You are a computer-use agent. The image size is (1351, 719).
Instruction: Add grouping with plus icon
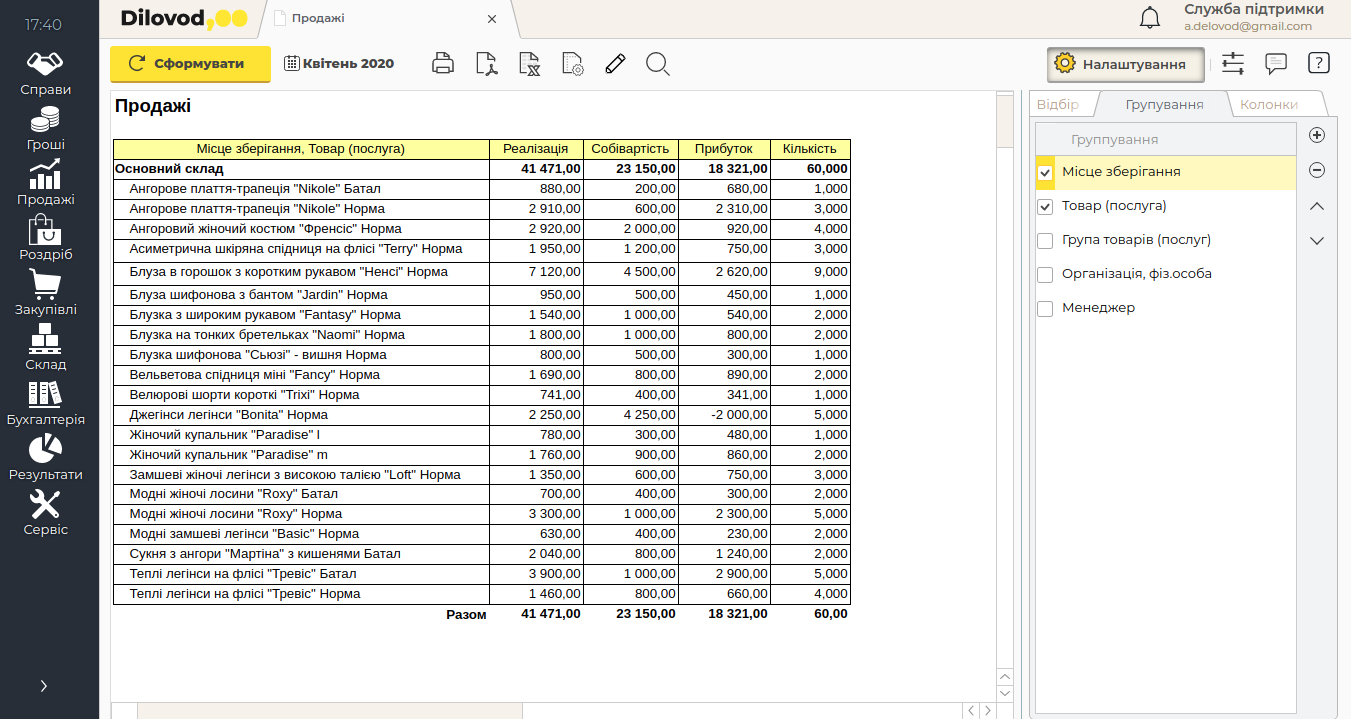point(1317,135)
